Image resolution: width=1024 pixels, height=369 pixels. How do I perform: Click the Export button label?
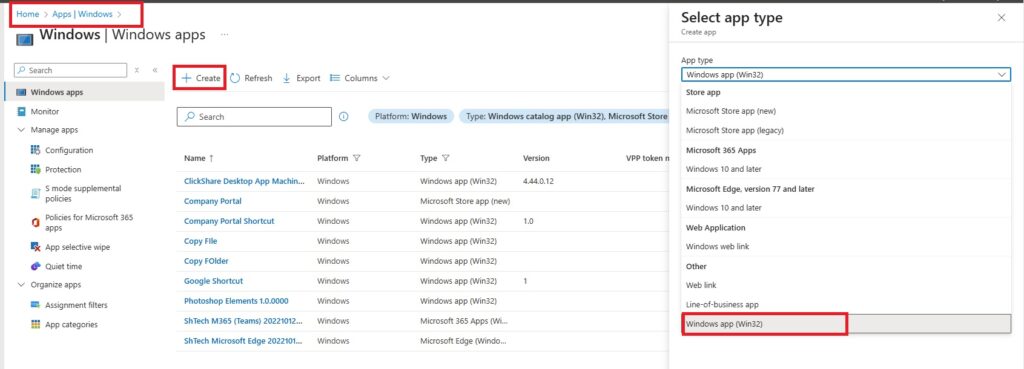coord(308,78)
